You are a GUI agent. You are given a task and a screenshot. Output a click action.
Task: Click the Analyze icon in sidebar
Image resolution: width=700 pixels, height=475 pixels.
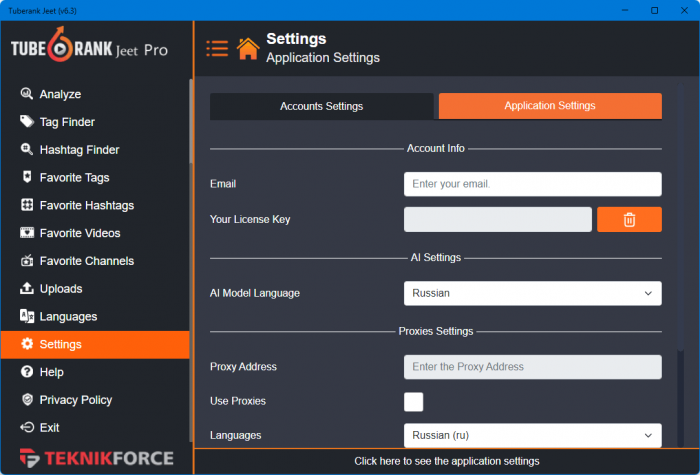[x=27, y=94]
